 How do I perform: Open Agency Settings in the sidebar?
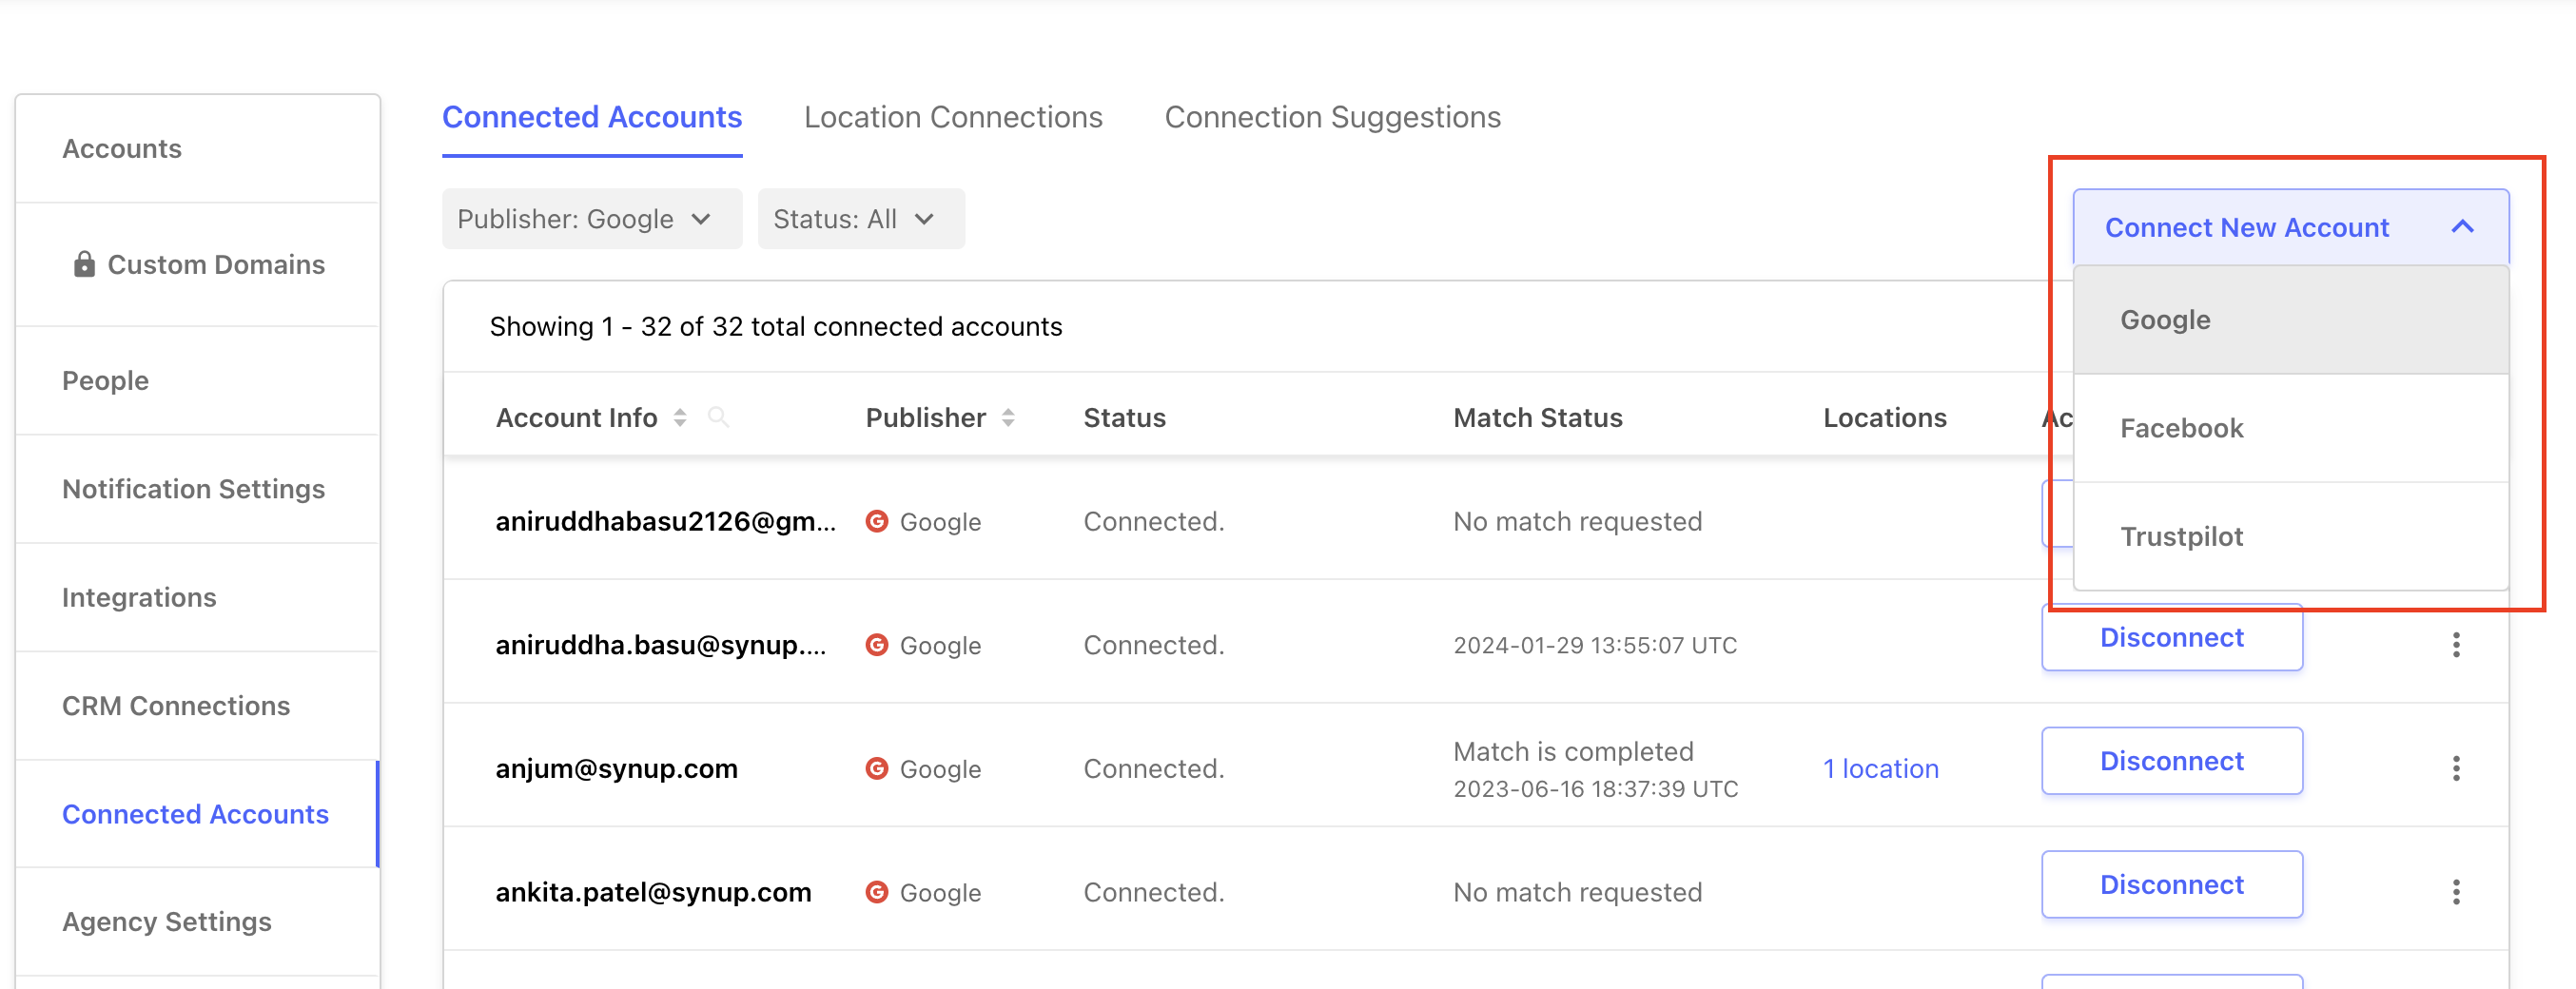[x=198, y=922]
